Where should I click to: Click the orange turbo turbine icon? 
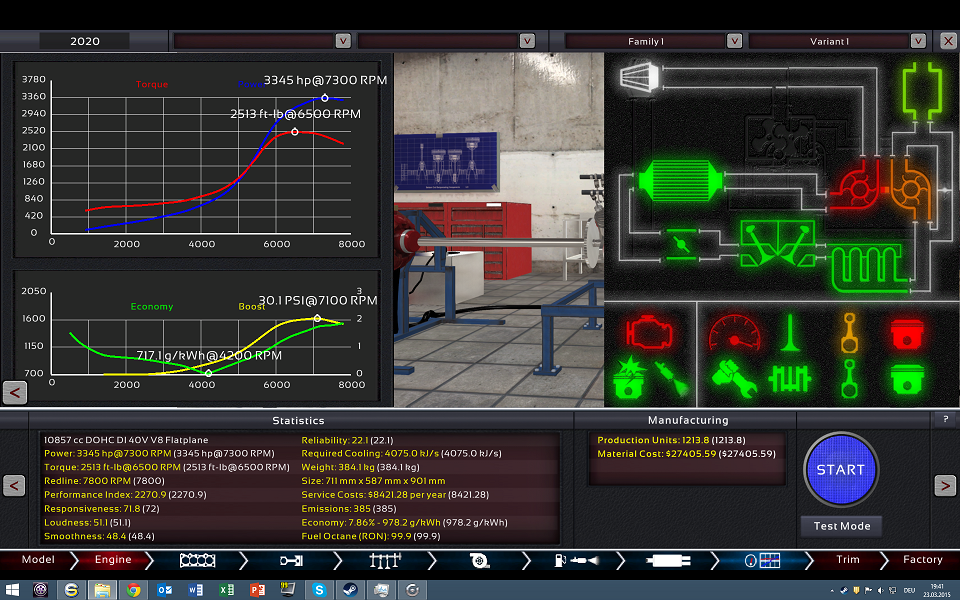pos(912,189)
